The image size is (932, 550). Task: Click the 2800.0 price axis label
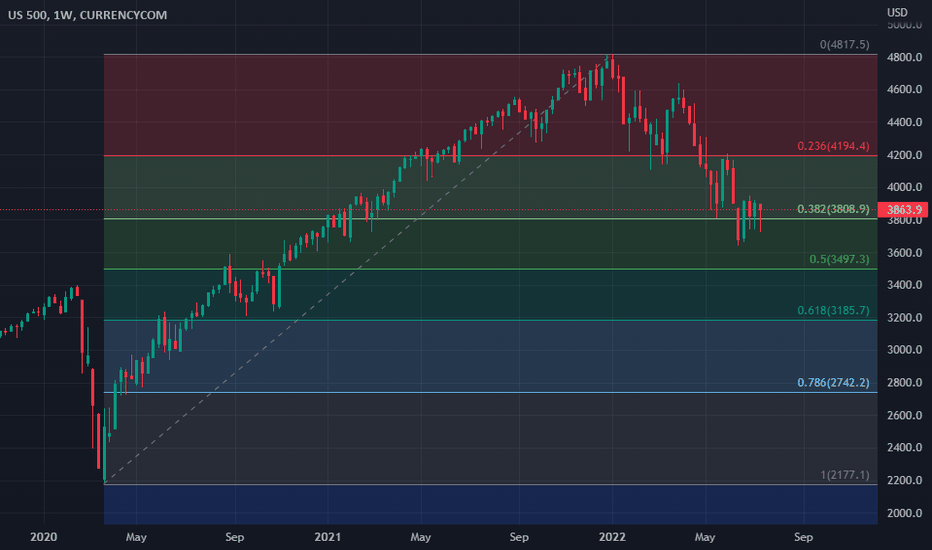coord(904,382)
